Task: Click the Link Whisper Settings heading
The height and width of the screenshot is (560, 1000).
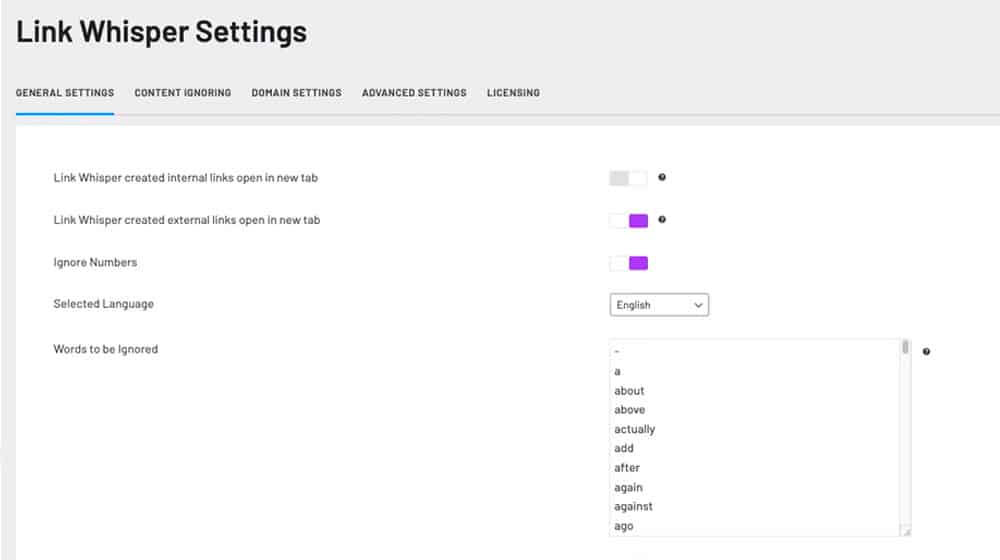Action: coord(161,32)
